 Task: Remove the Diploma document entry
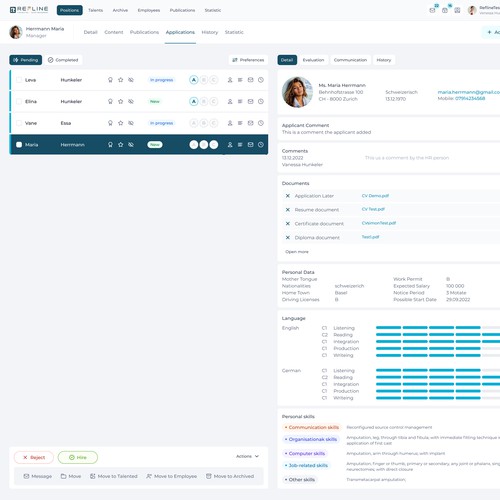[288, 238]
